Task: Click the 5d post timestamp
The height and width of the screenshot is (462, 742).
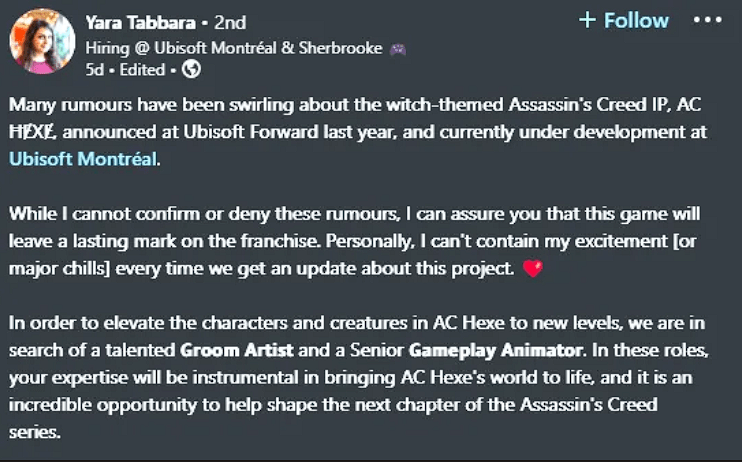Action: tap(95, 70)
